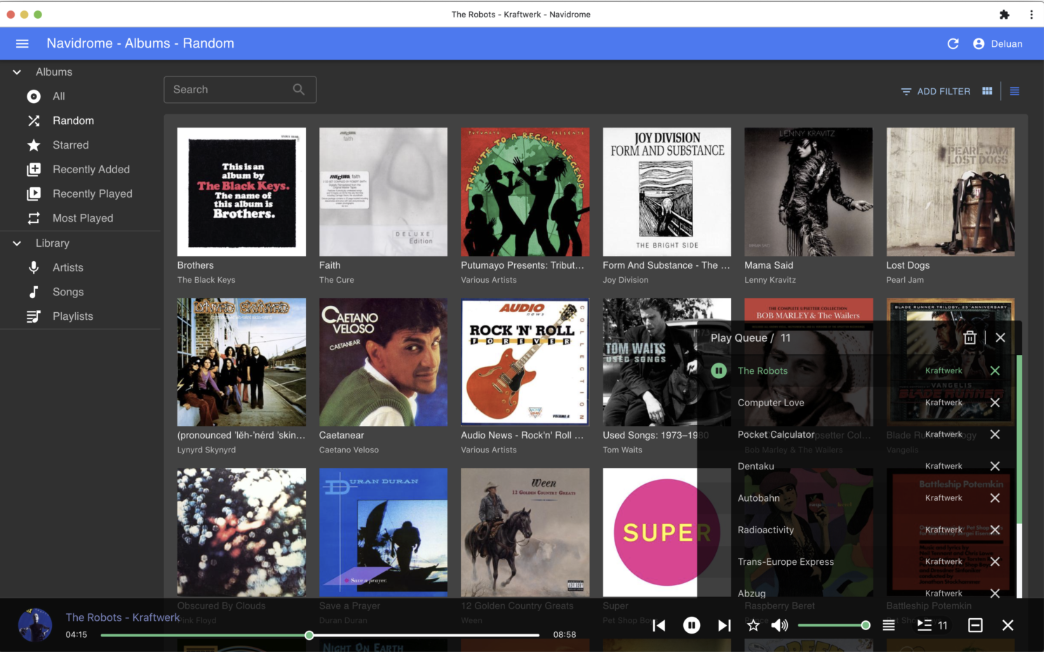Collapse the Albums section in the sidebar

17,72
